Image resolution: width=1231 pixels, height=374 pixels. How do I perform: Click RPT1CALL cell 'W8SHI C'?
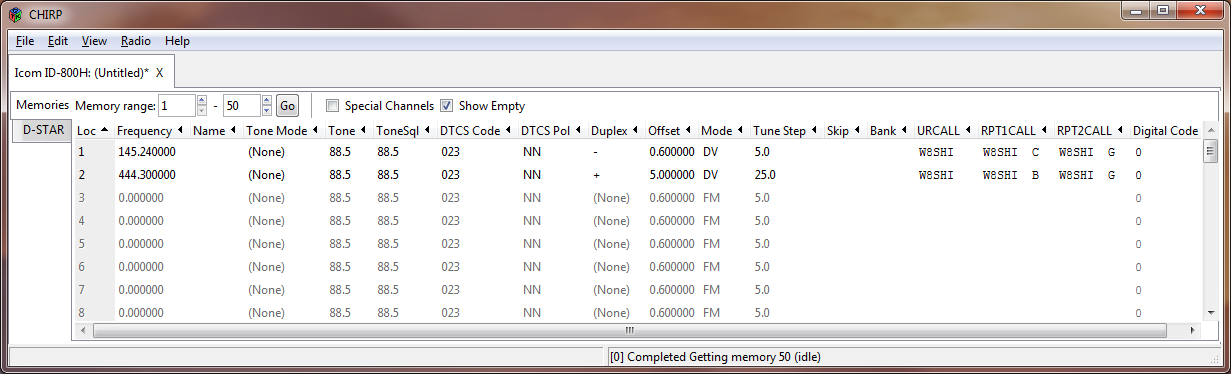pos(1011,152)
